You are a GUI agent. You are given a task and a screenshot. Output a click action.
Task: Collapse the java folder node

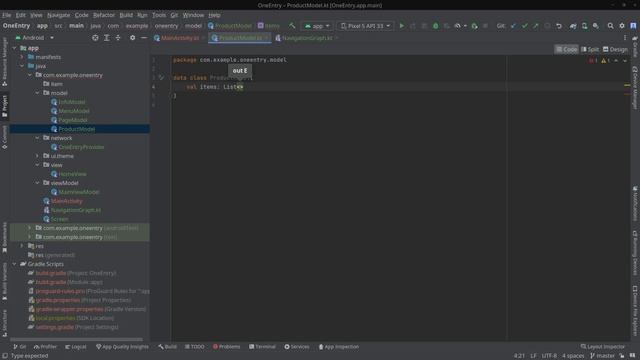[x=22, y=66]
